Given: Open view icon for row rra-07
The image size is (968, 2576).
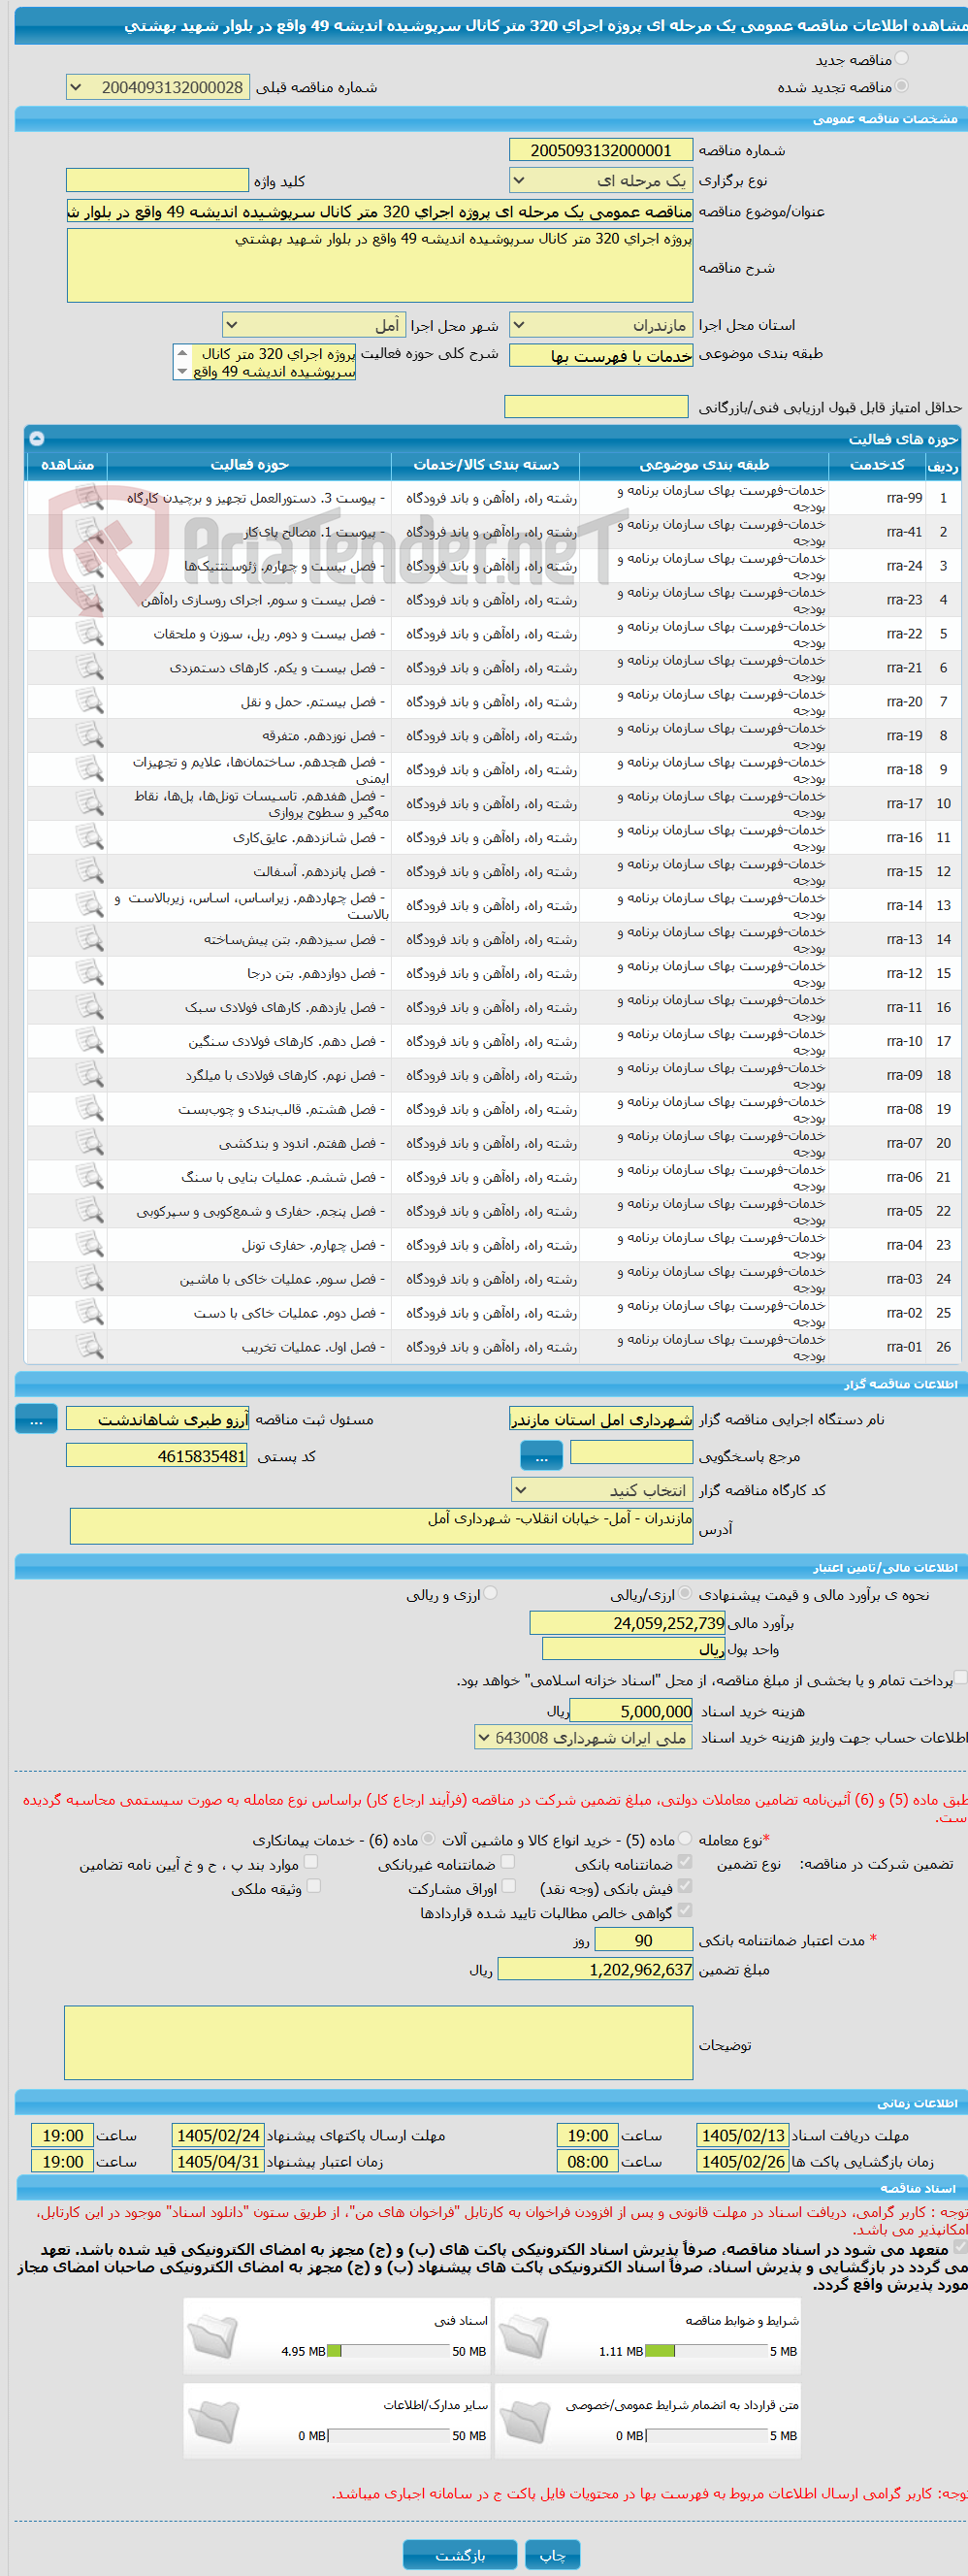Looking at the screenshot, I should tap(90, 1143).
